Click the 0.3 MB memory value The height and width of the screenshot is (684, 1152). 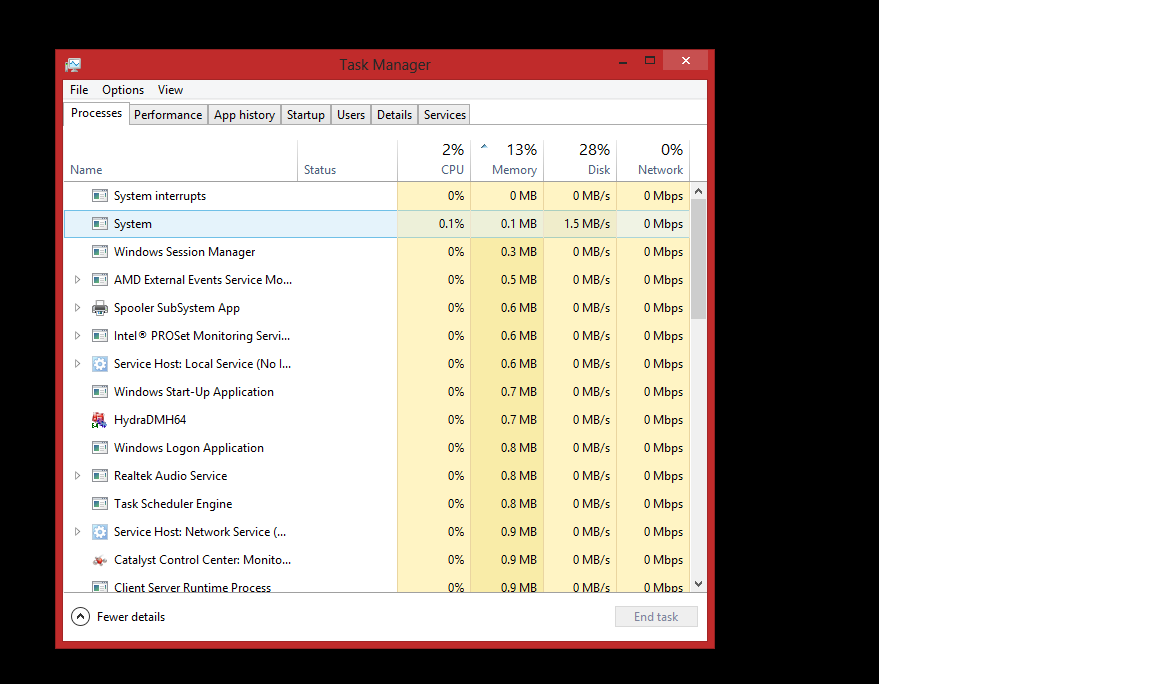click(x=519, y=251)
